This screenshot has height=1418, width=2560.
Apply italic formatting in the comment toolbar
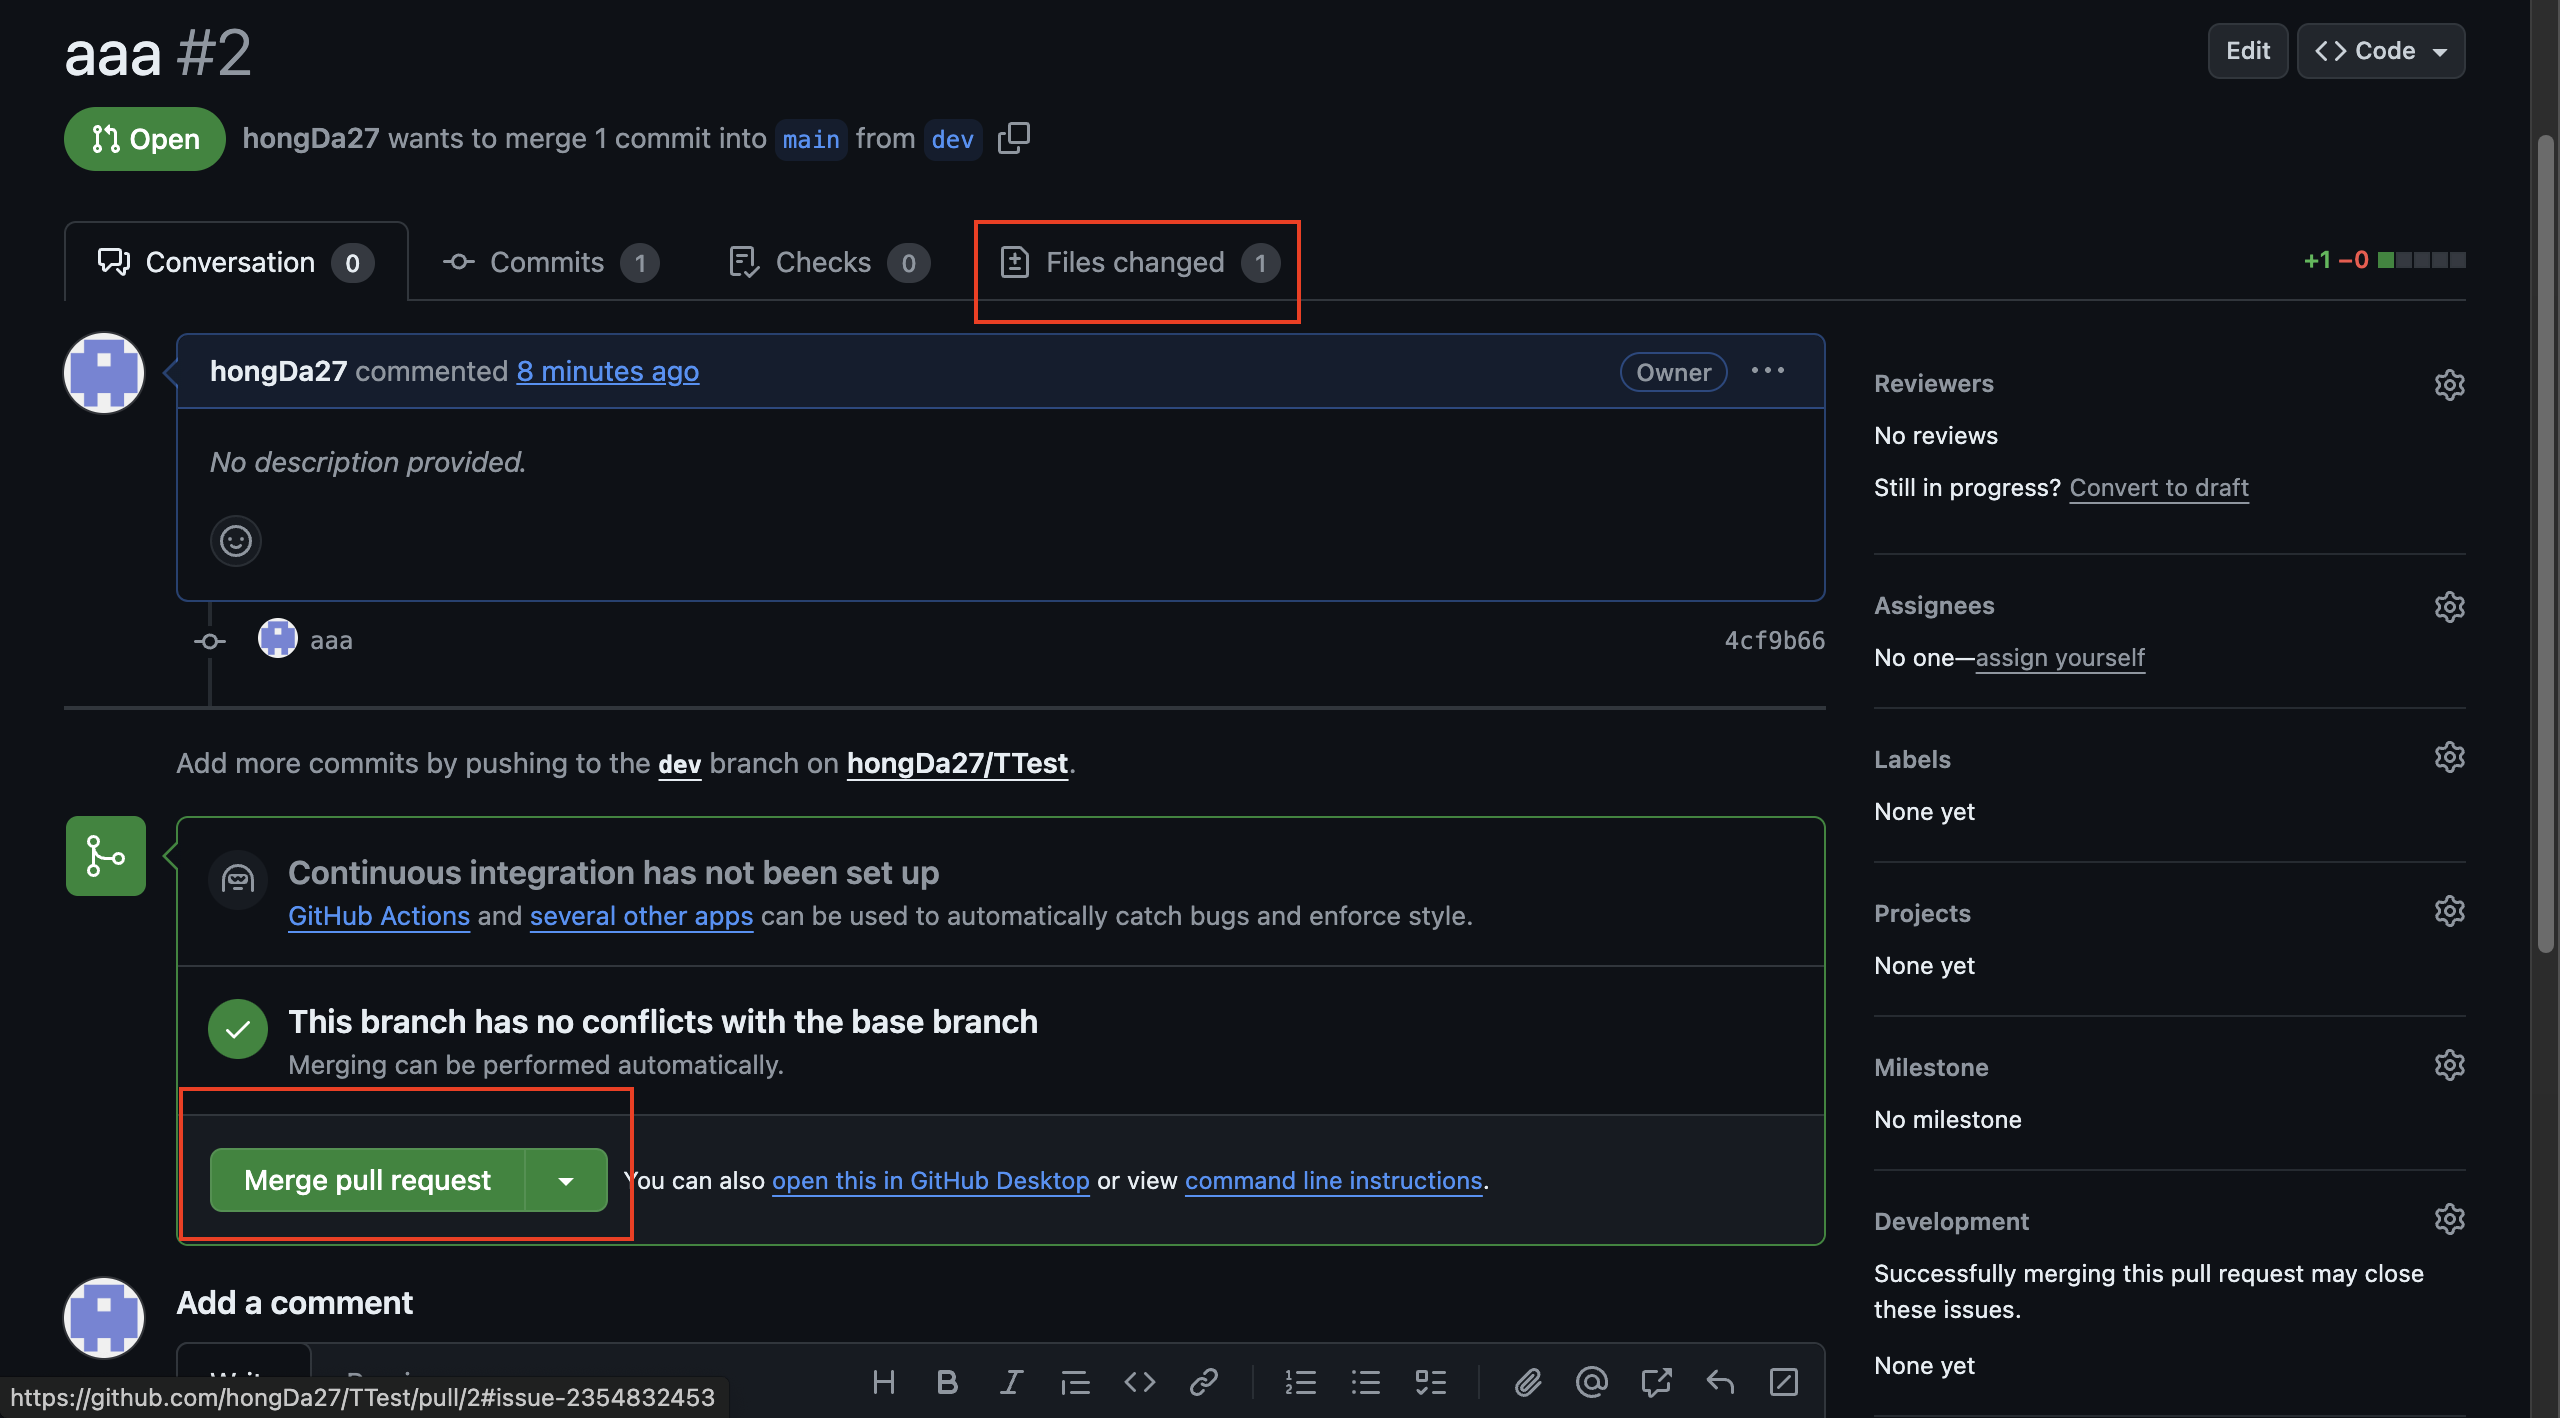(1011, 1382)
